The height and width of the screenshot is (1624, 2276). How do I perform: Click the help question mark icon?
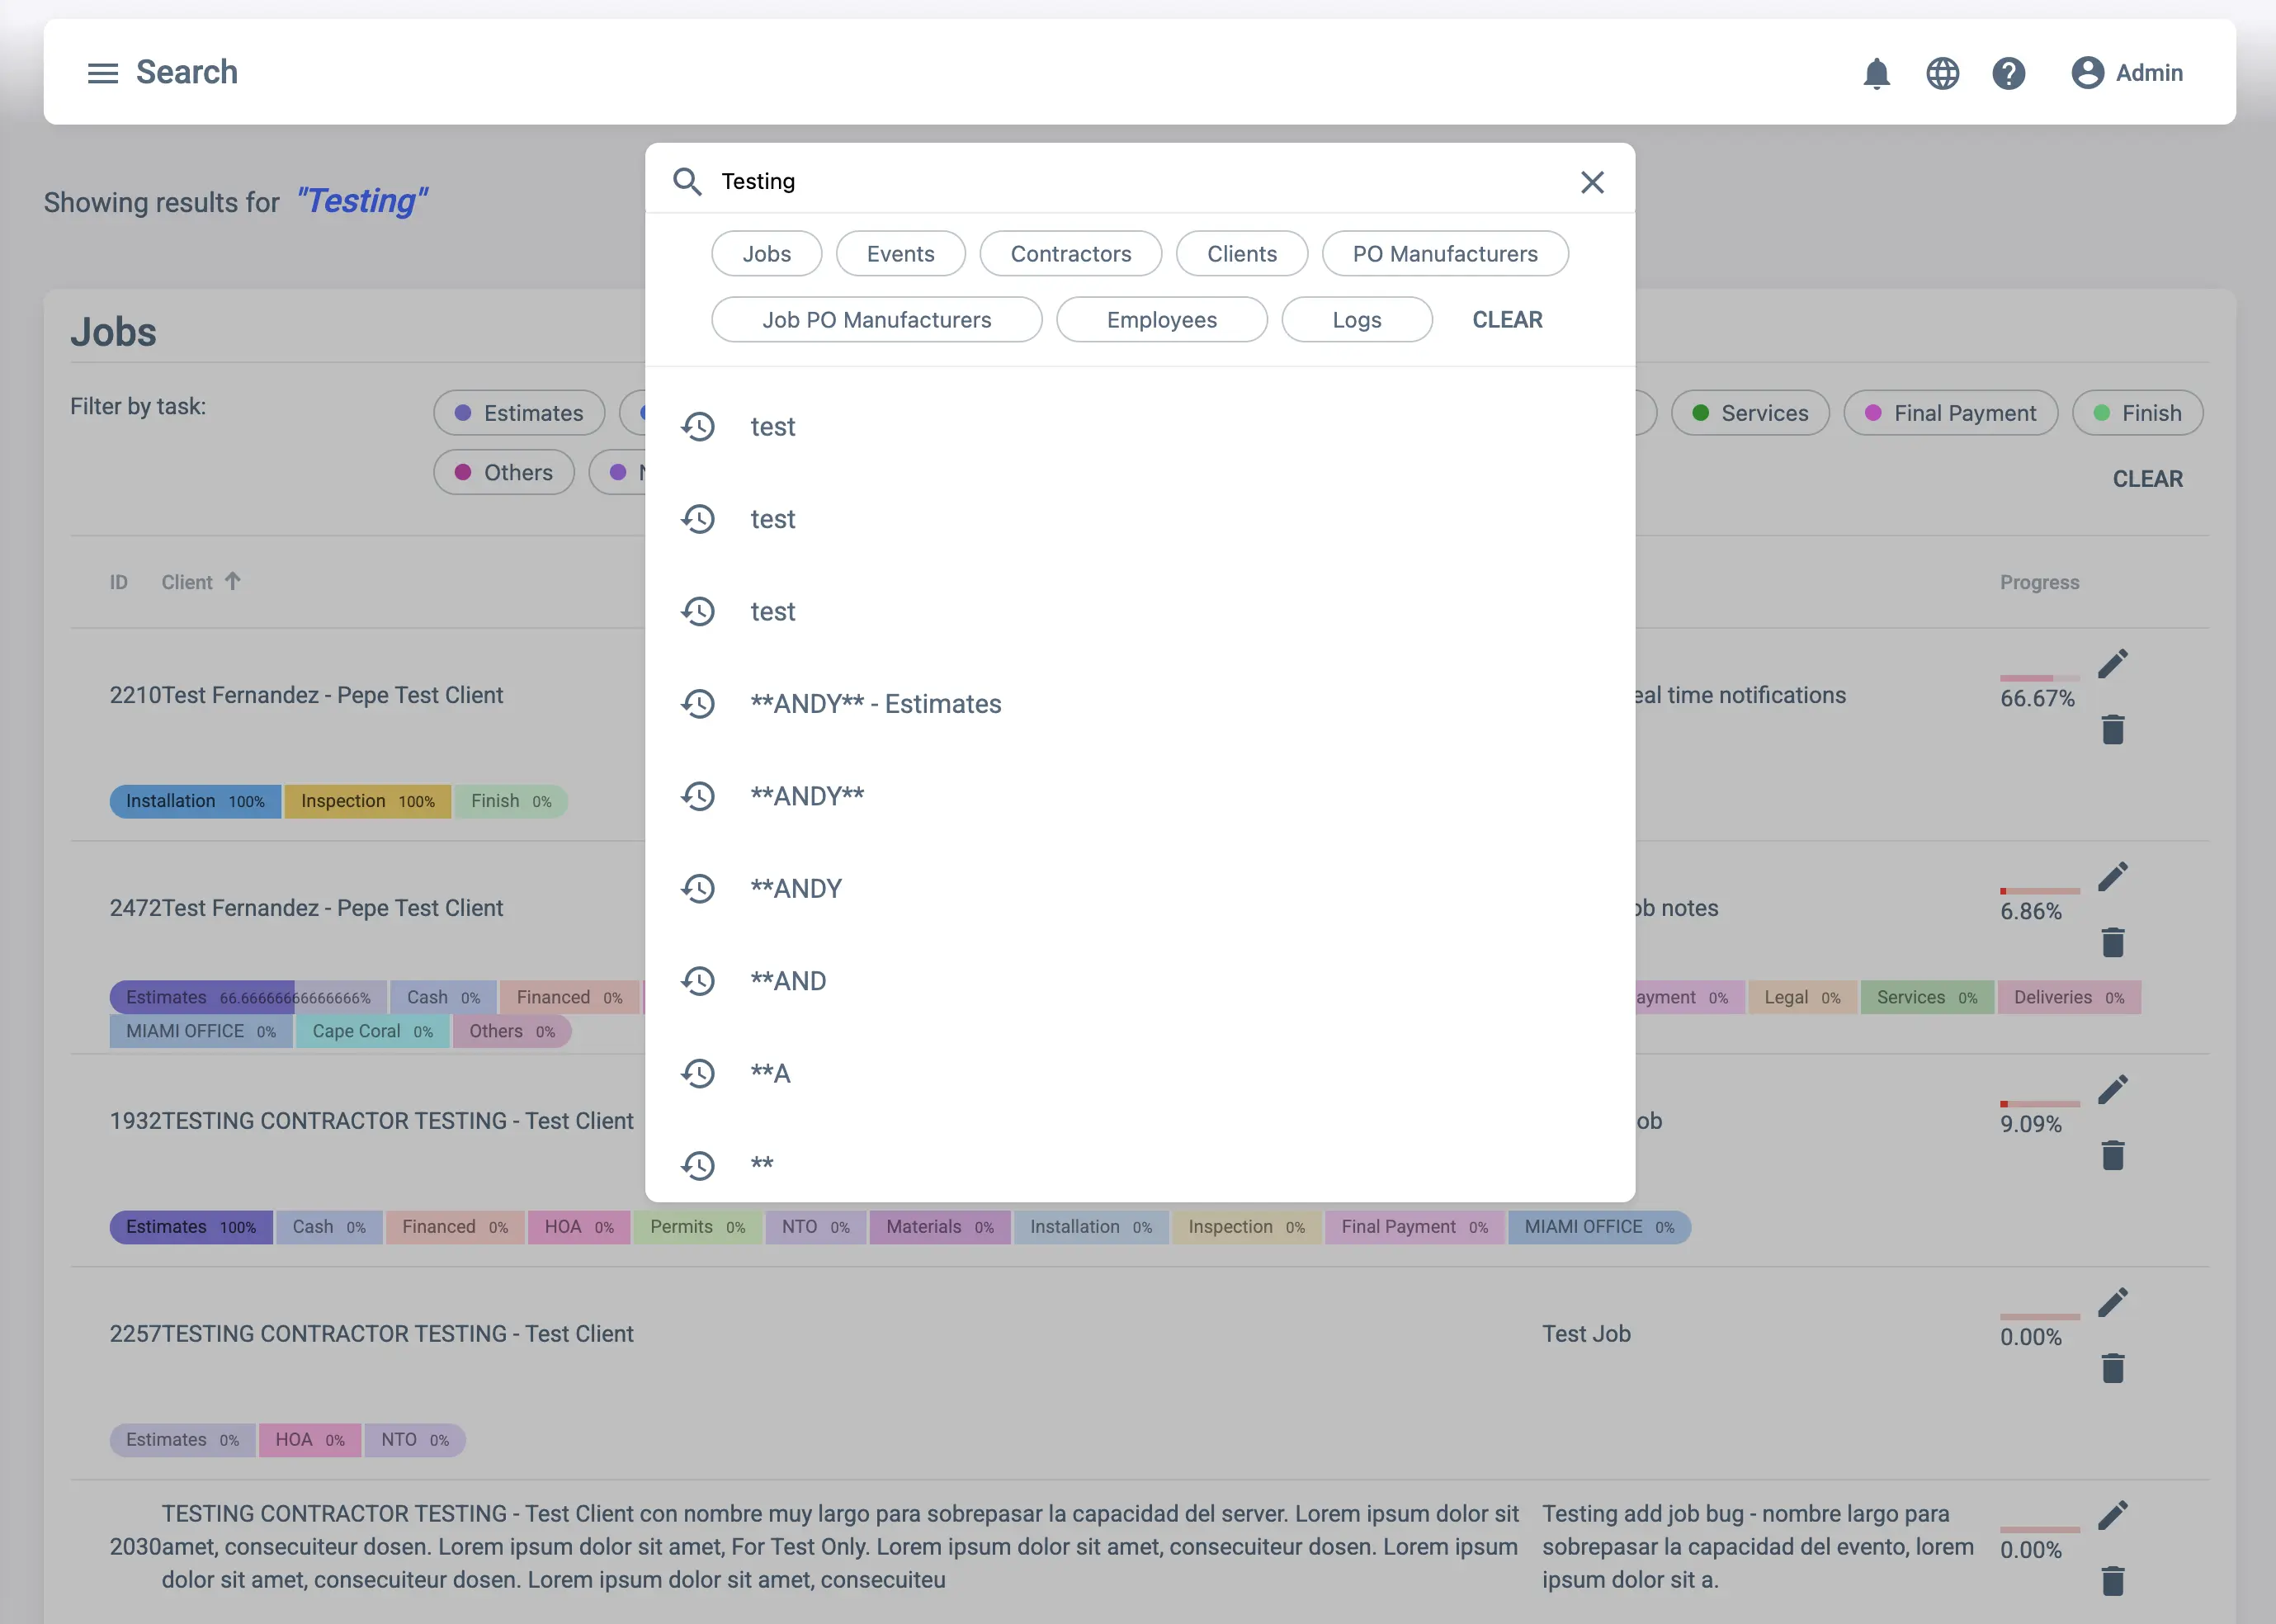coord(2008,73)
